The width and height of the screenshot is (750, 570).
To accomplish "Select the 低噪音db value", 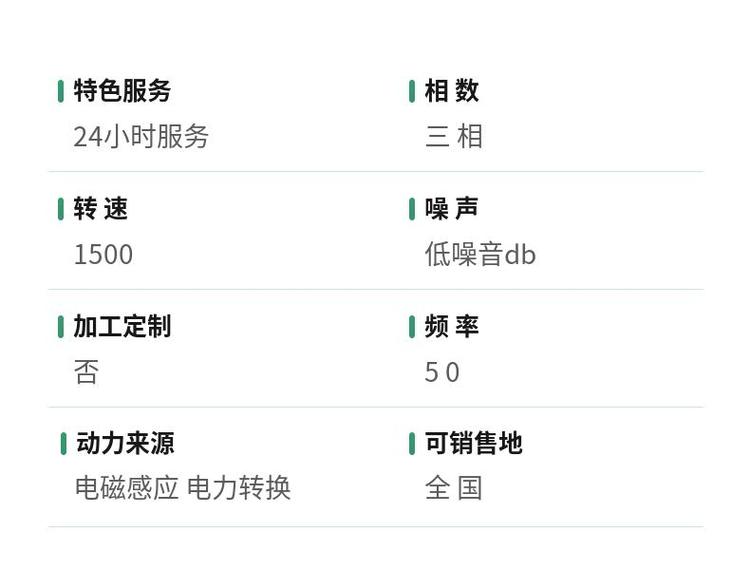I will pyautogui.click(x=480, y=254).
